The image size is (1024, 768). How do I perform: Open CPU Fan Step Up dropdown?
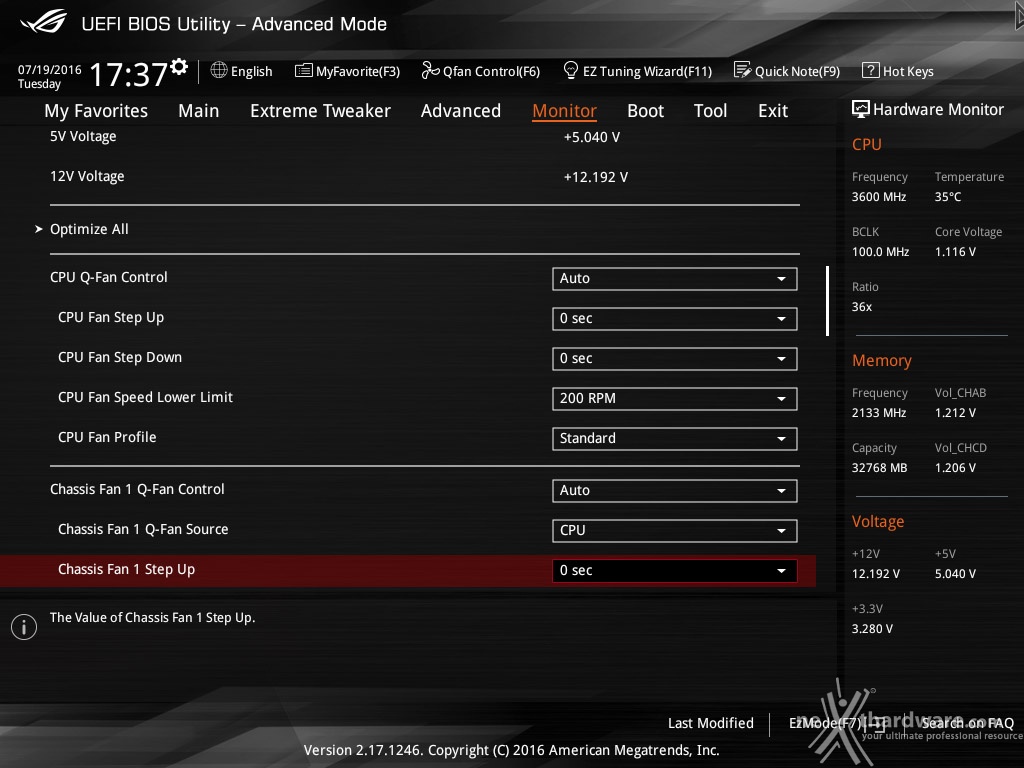pyautogui.click(x=675, y=319)
